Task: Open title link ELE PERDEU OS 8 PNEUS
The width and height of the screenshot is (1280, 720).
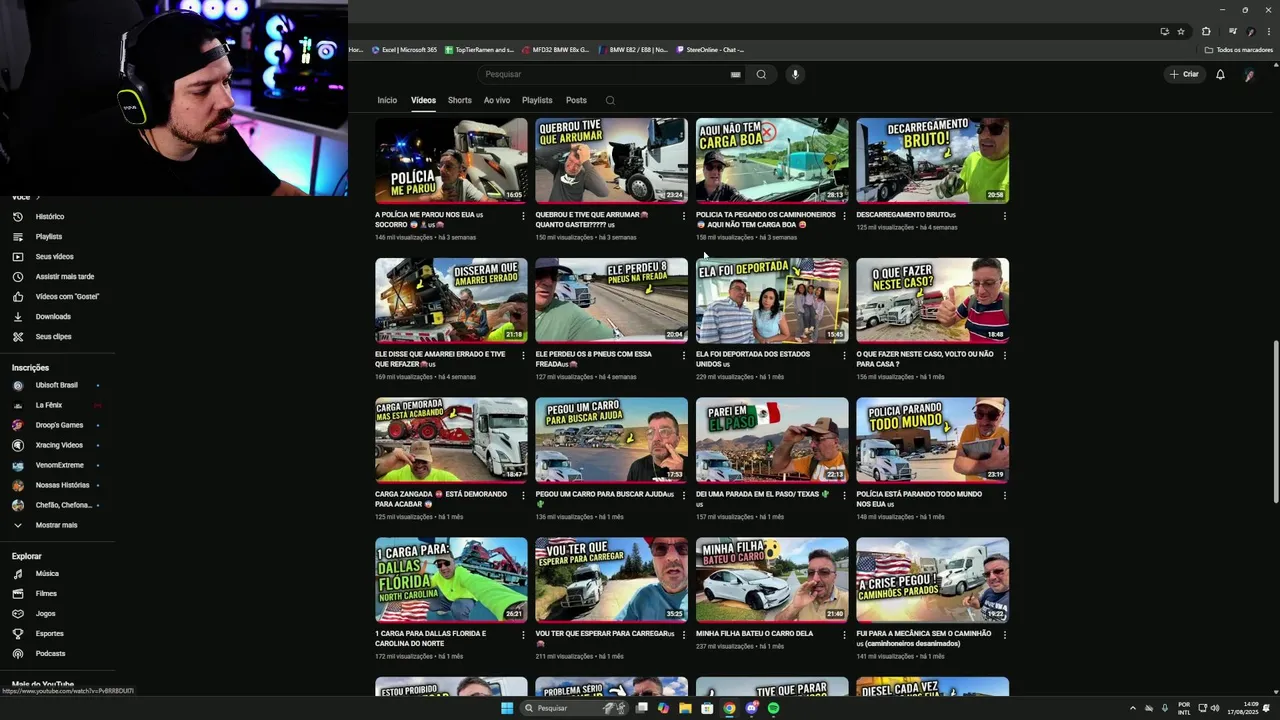Action: coord(593,359)
